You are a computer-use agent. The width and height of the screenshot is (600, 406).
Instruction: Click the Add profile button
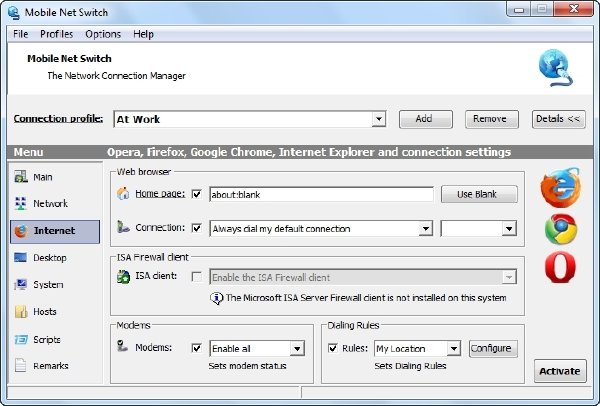pos(426,119)
